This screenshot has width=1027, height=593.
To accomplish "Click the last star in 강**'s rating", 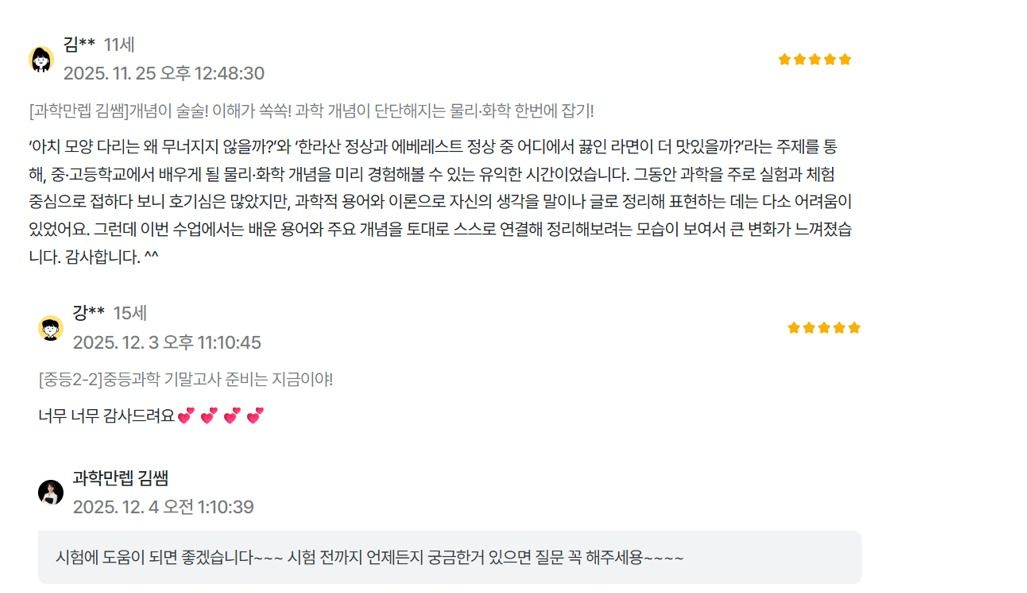I will [x=854, y=328].
